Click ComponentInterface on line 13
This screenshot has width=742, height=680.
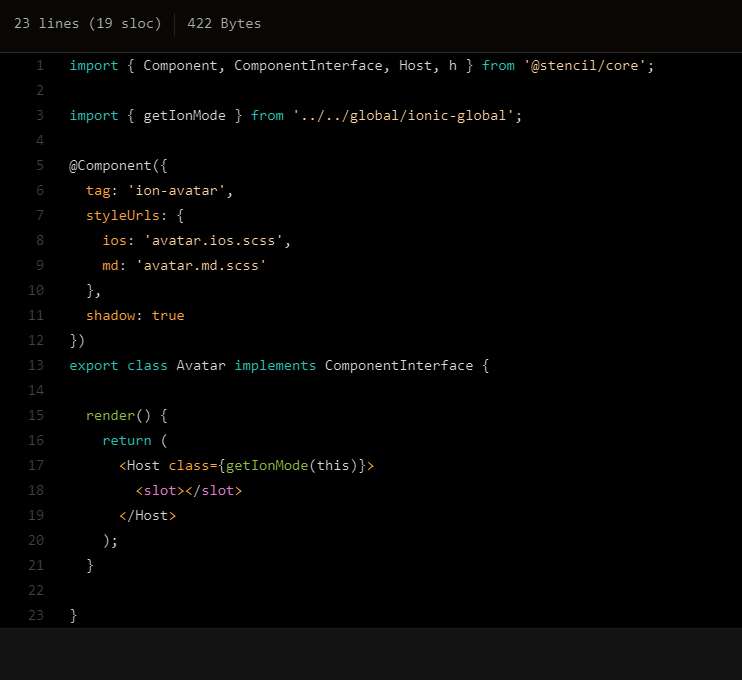(x=398, y=365)
